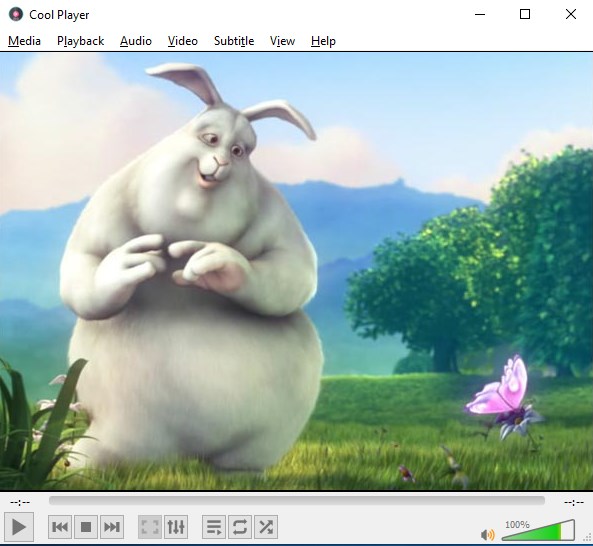This screenshot has height=546, width=593.
Task: Open the extended settings equalizer panel
Action: [176, 527]
